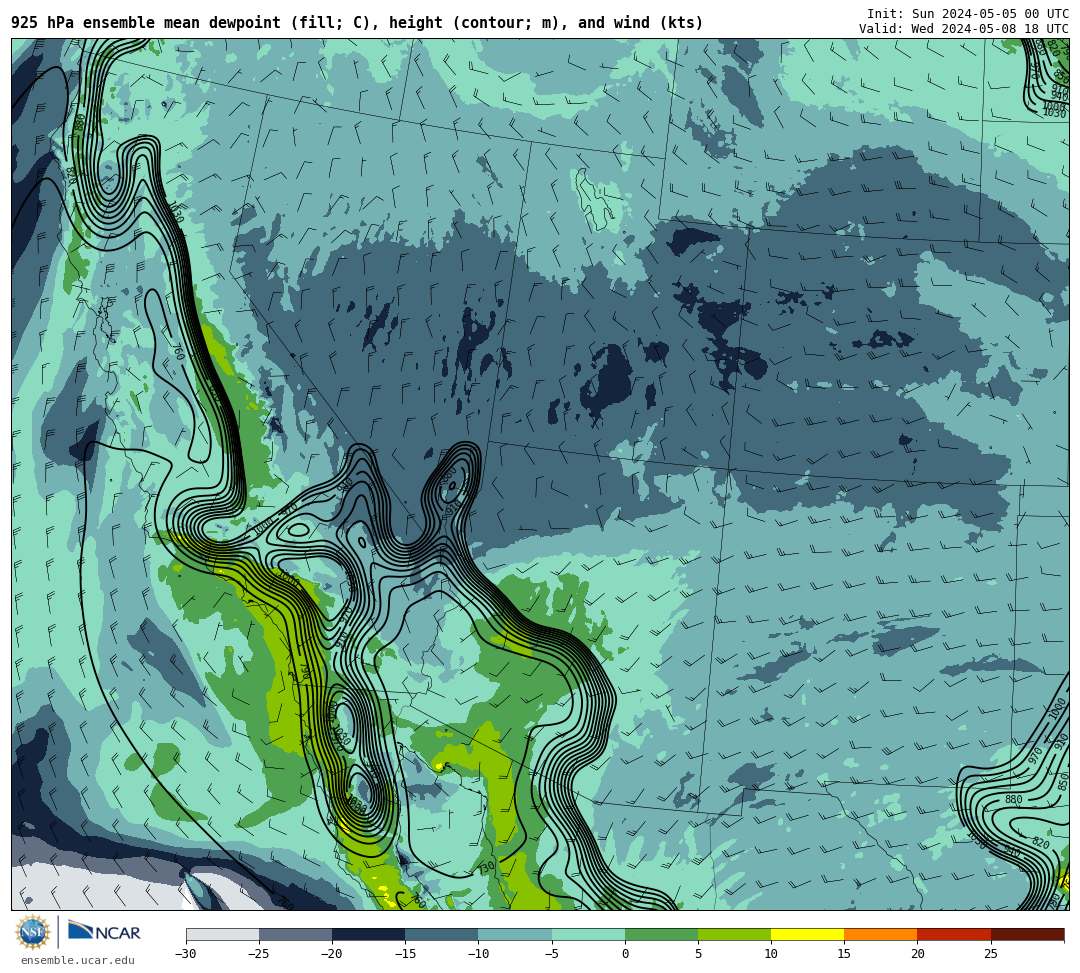Click the 880 contour label in the lower right
The height and width of the screenshot is (973, 1080).
(x=1013, y=799)
